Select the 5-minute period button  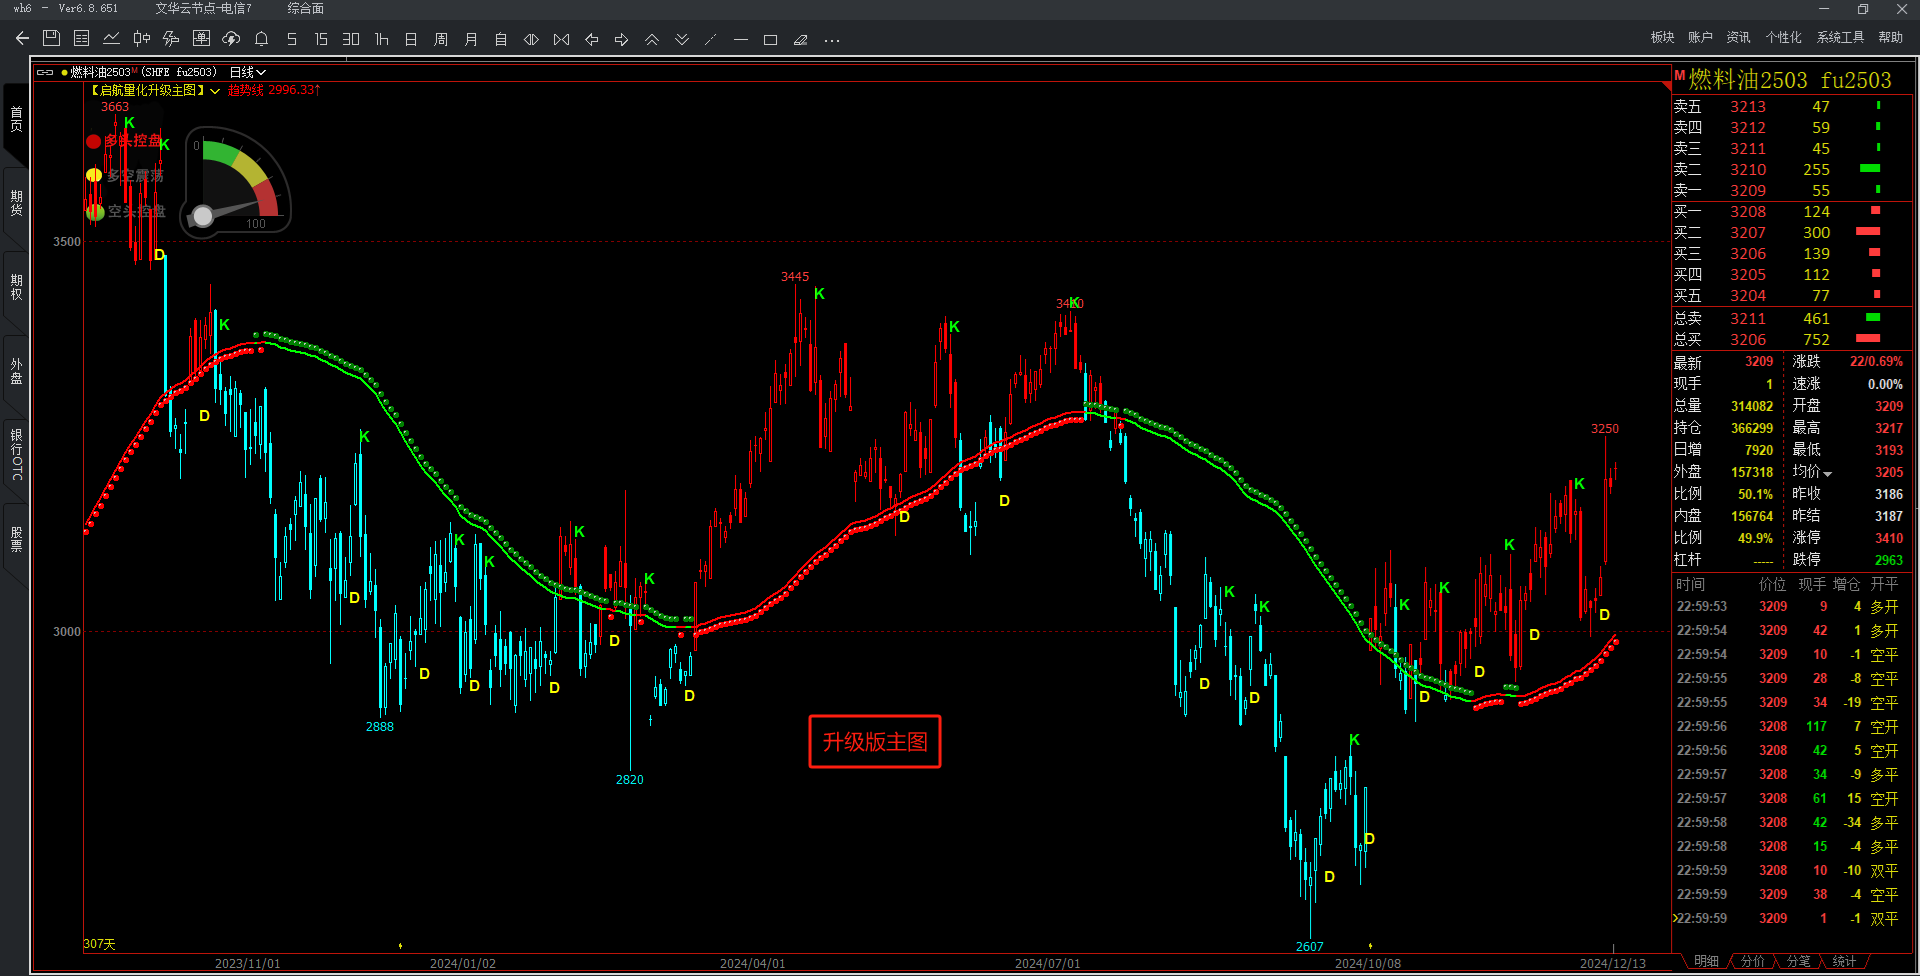(x=292, y=39)
